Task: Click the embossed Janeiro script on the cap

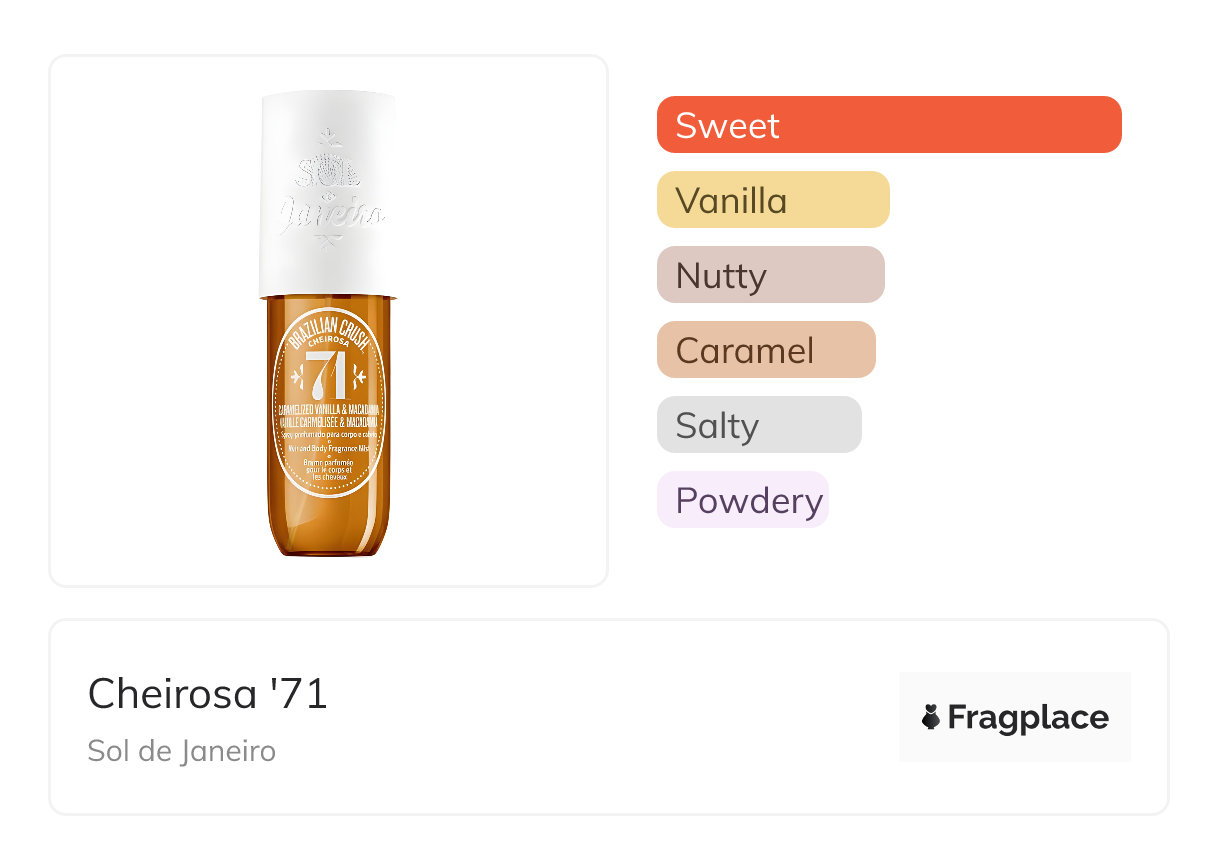Action: click(x=328, y=213)
